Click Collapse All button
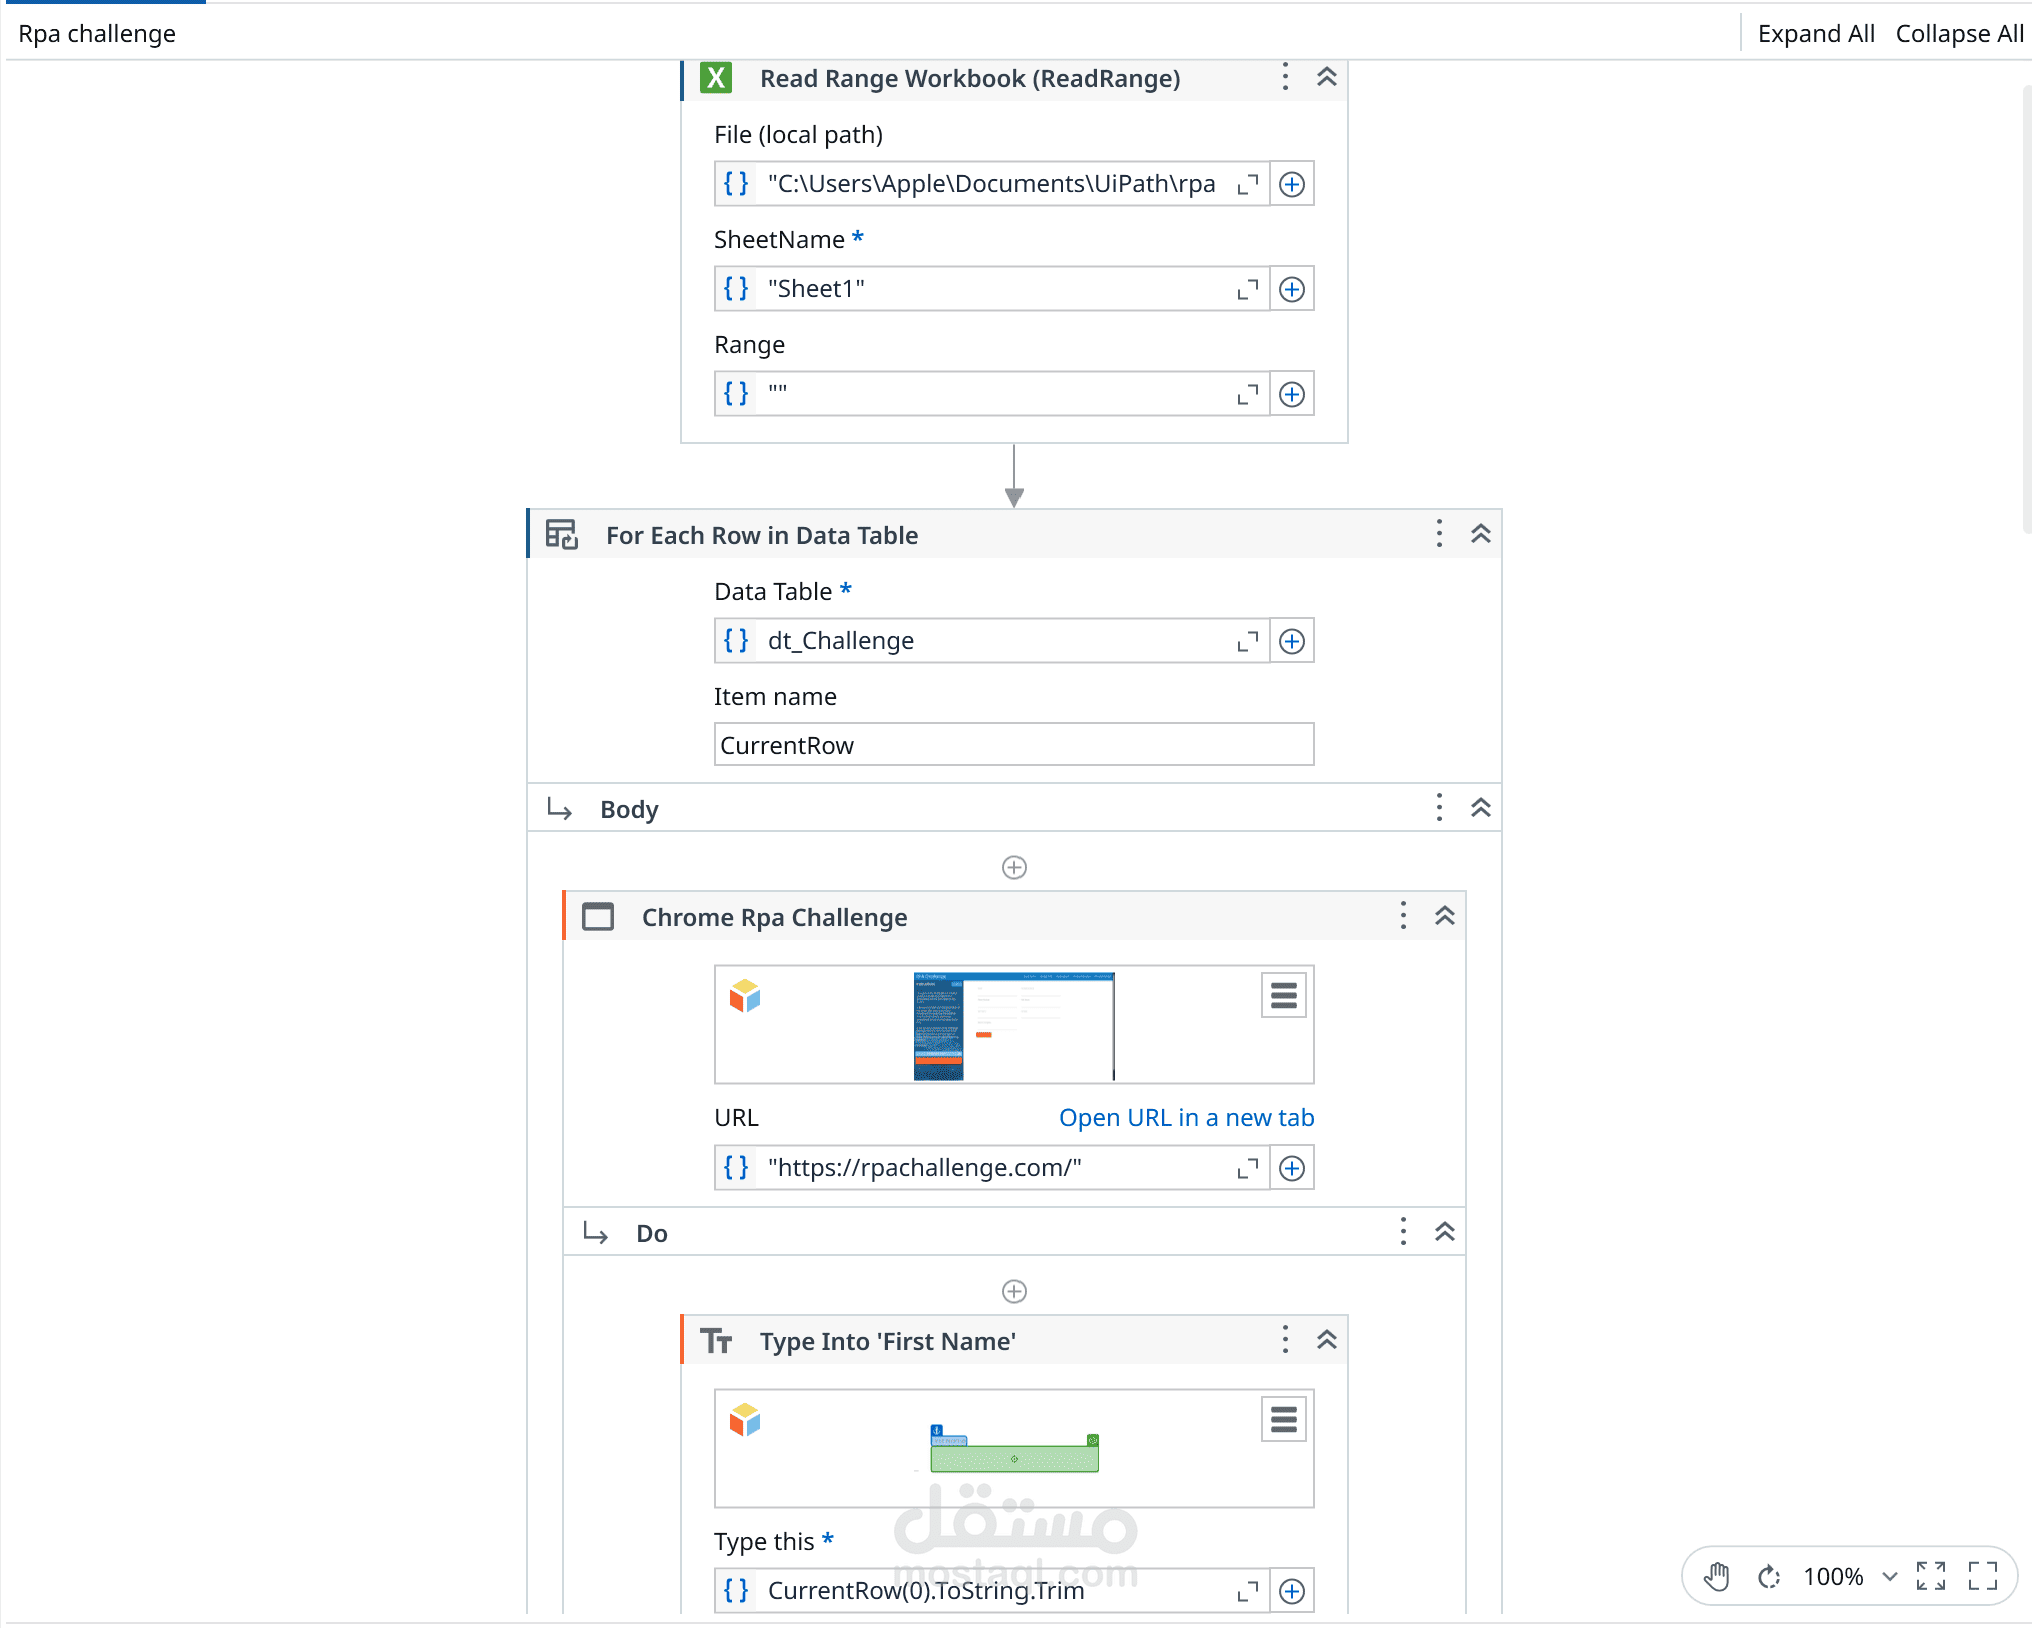 tap(1959, 33)
